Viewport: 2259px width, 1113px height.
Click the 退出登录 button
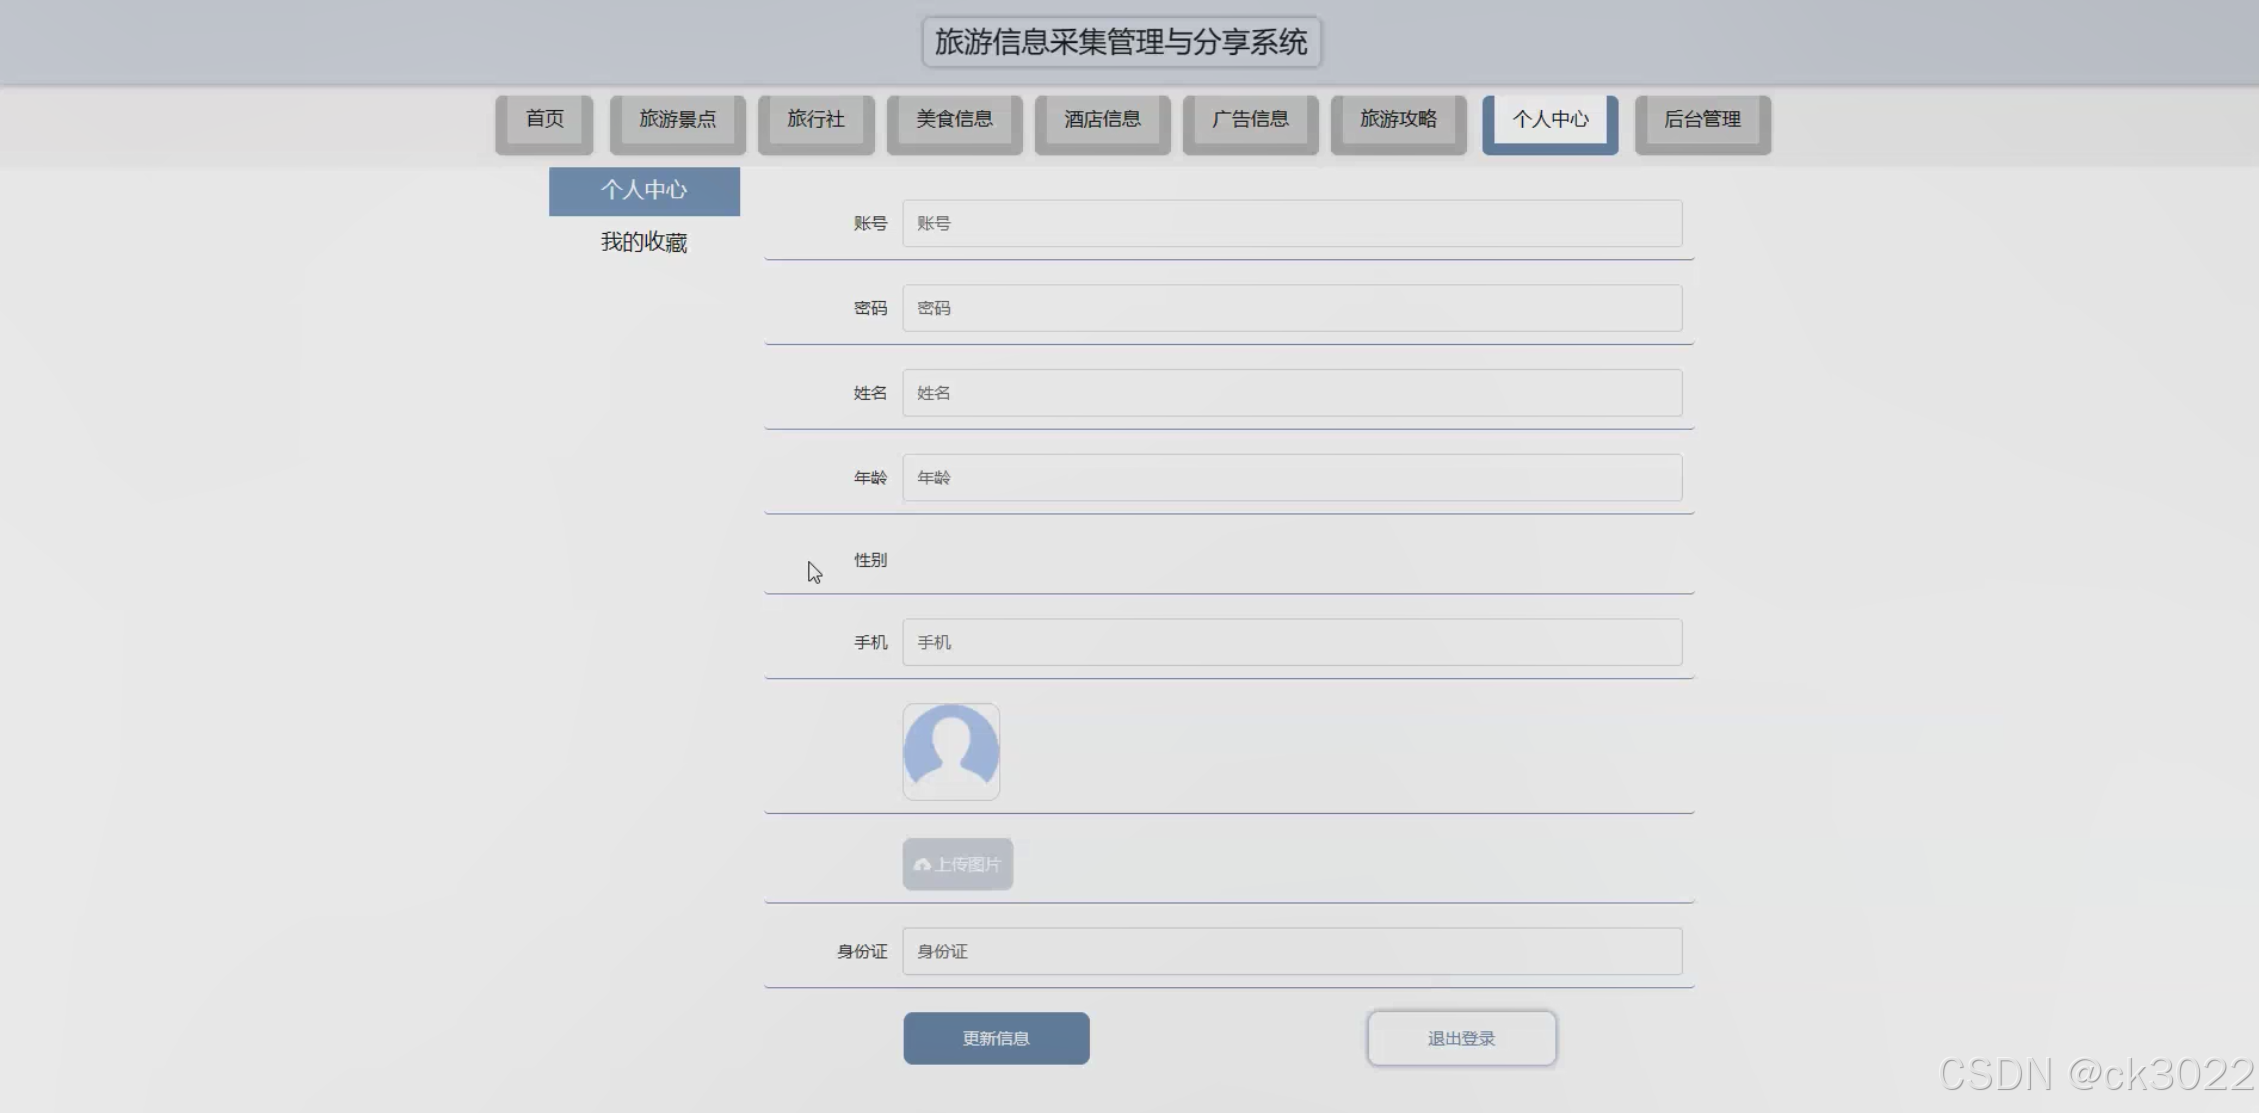[x=1461, y=1038]
